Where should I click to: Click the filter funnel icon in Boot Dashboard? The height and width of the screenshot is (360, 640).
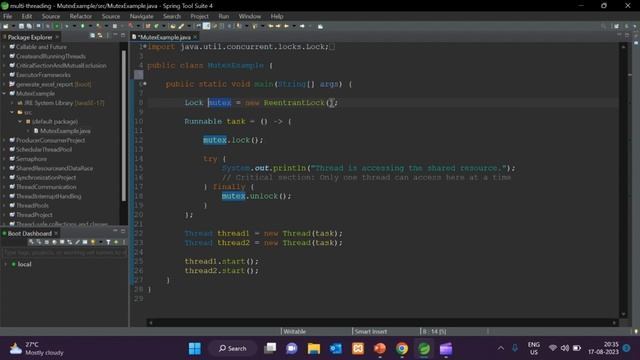click(x=108, y=242)
